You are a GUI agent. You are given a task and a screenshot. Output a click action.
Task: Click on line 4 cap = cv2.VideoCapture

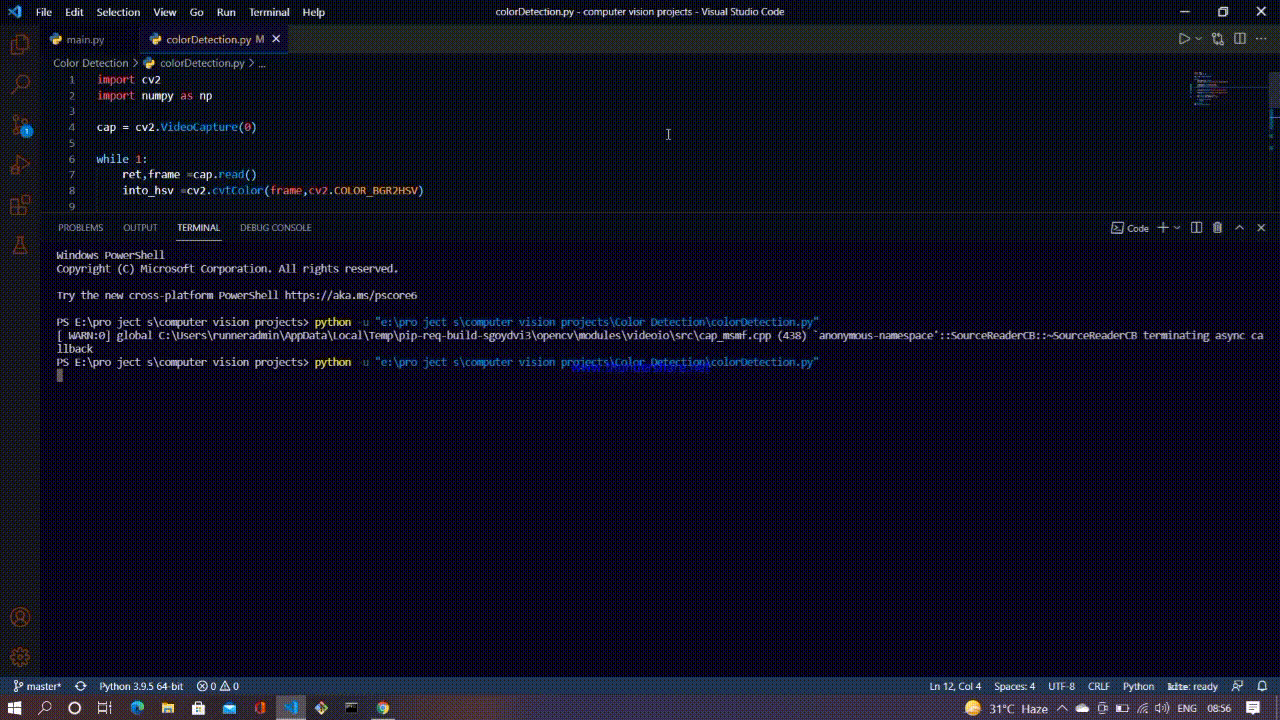click(176, 127)
